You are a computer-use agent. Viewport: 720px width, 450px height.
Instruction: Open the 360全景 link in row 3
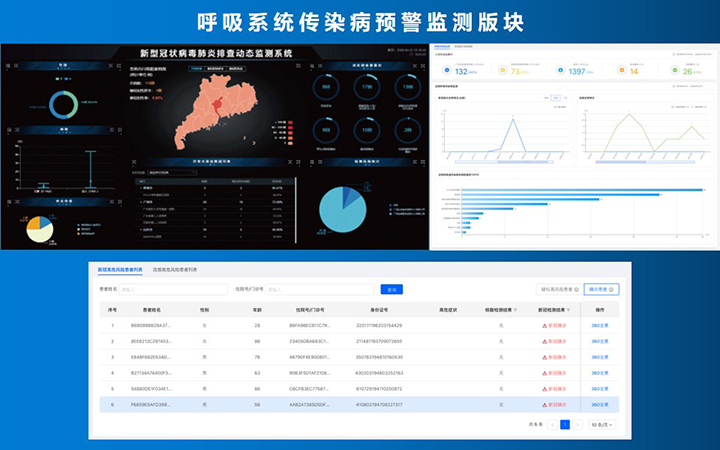click(x=600, y=357)
